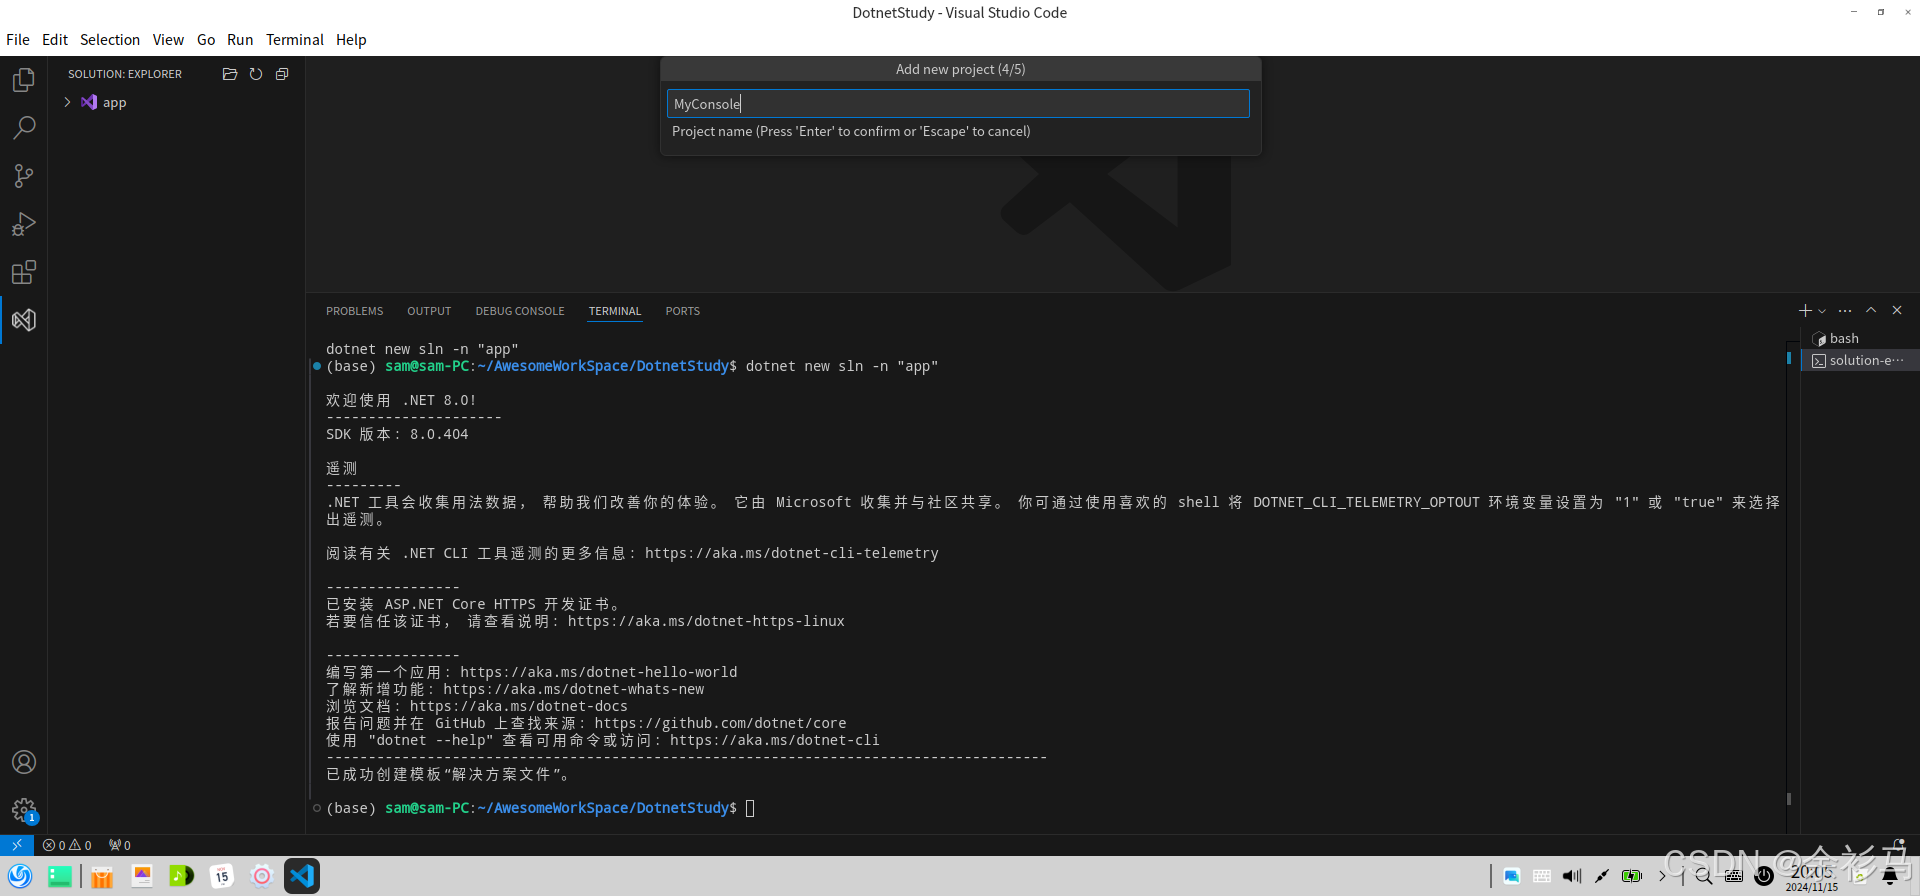The width and height of the screenshot is (1920, 896).
Task: Open the Selection menu
Action: [x=110, y=40]
